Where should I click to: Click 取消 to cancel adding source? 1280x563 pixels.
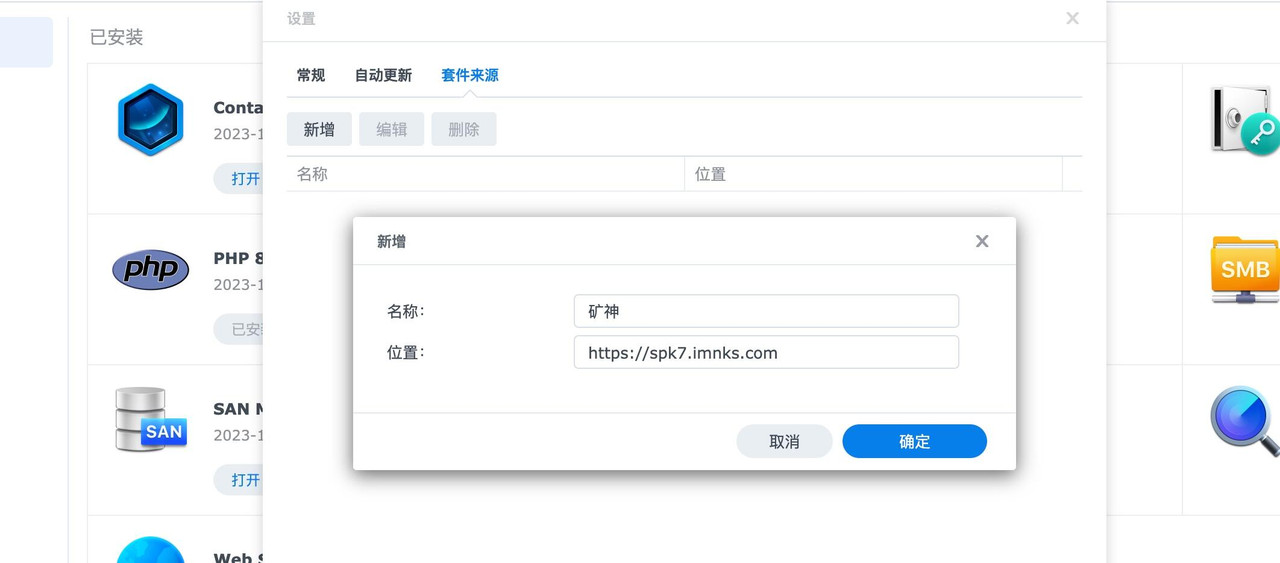784,441
